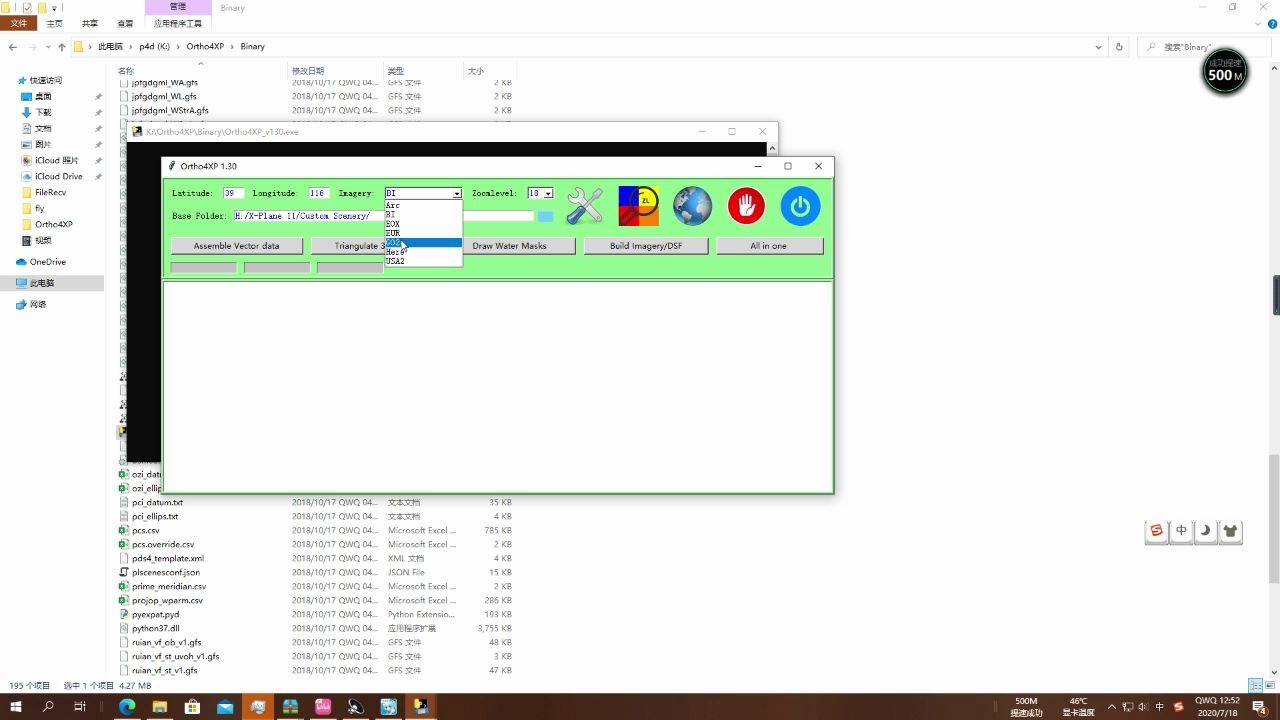The height and width of the screenshot is (720, 1280).
Task: Click All in one button
Action: point(769,245)
